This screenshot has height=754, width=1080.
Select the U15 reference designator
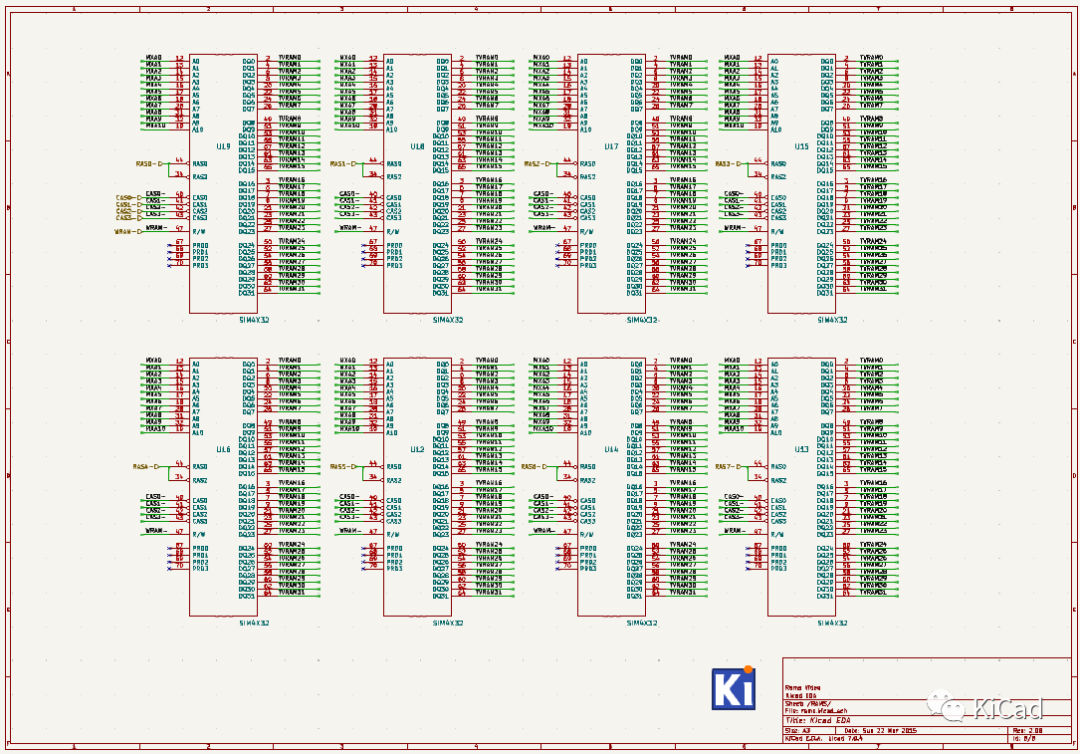point(802,147)
